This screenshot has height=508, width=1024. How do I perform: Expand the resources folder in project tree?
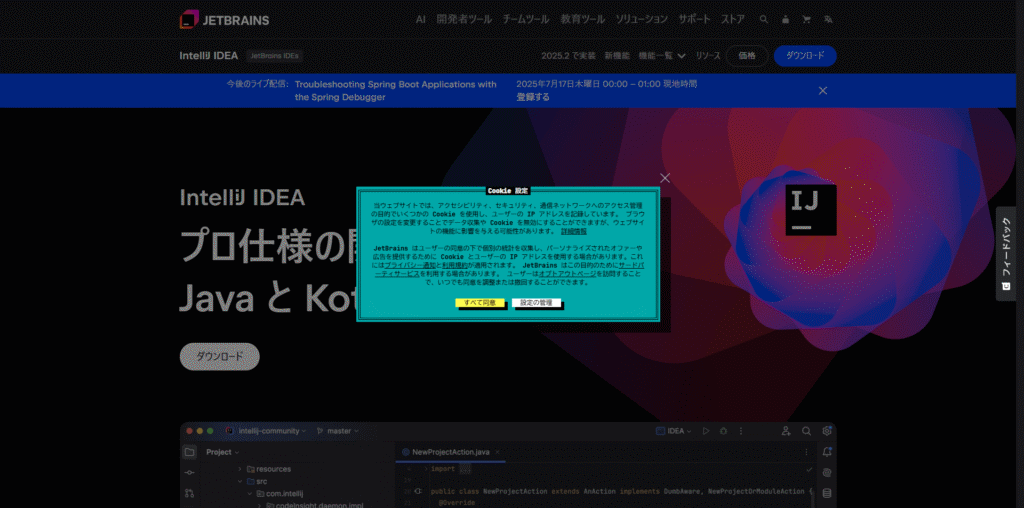[240, 469]
